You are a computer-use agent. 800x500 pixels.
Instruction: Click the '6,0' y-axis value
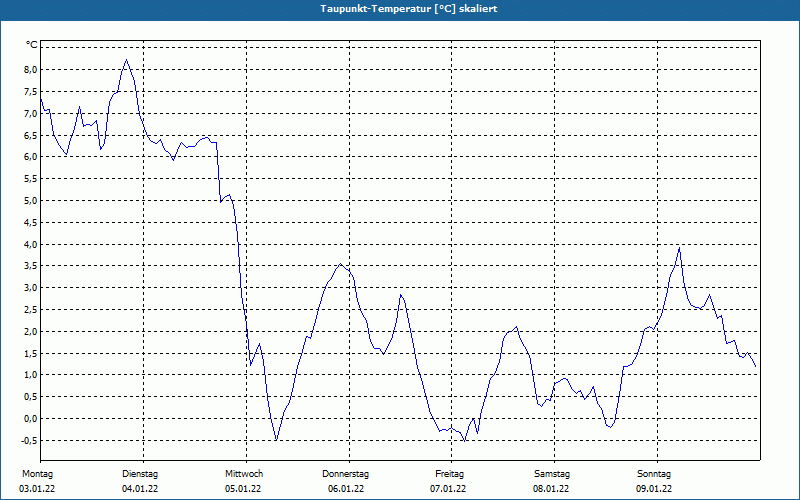coord(31,157)
